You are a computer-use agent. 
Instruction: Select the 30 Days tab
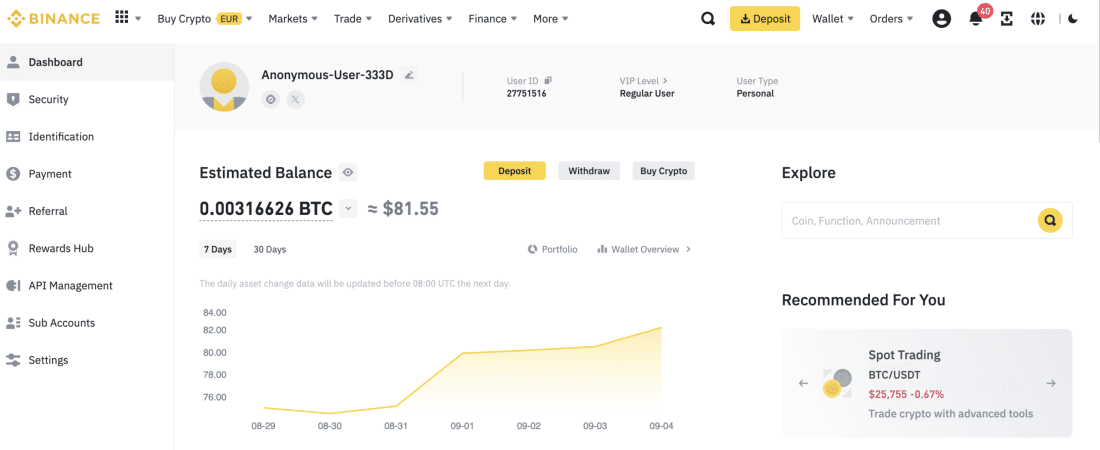pyautogui.click(x=269, y=249)
